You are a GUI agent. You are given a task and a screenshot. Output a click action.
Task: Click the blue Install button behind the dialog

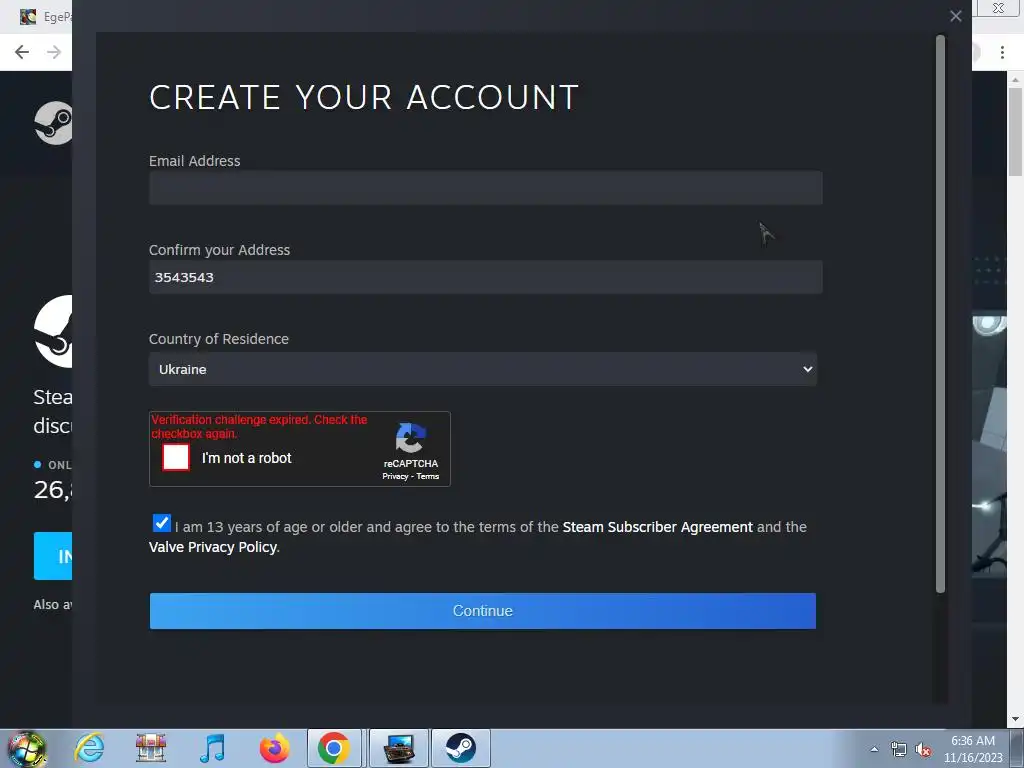pyautogui.click(x=53, y=556)
